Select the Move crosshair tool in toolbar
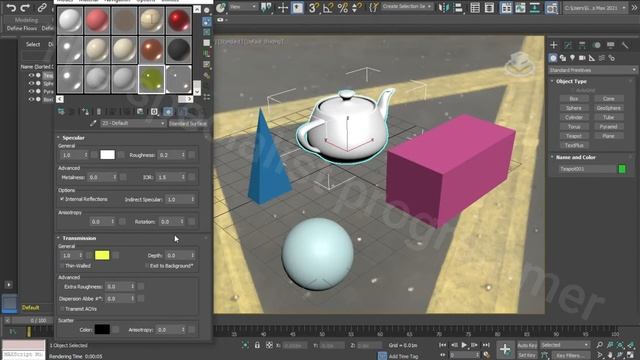640x360 pixels. click(282, 7)
